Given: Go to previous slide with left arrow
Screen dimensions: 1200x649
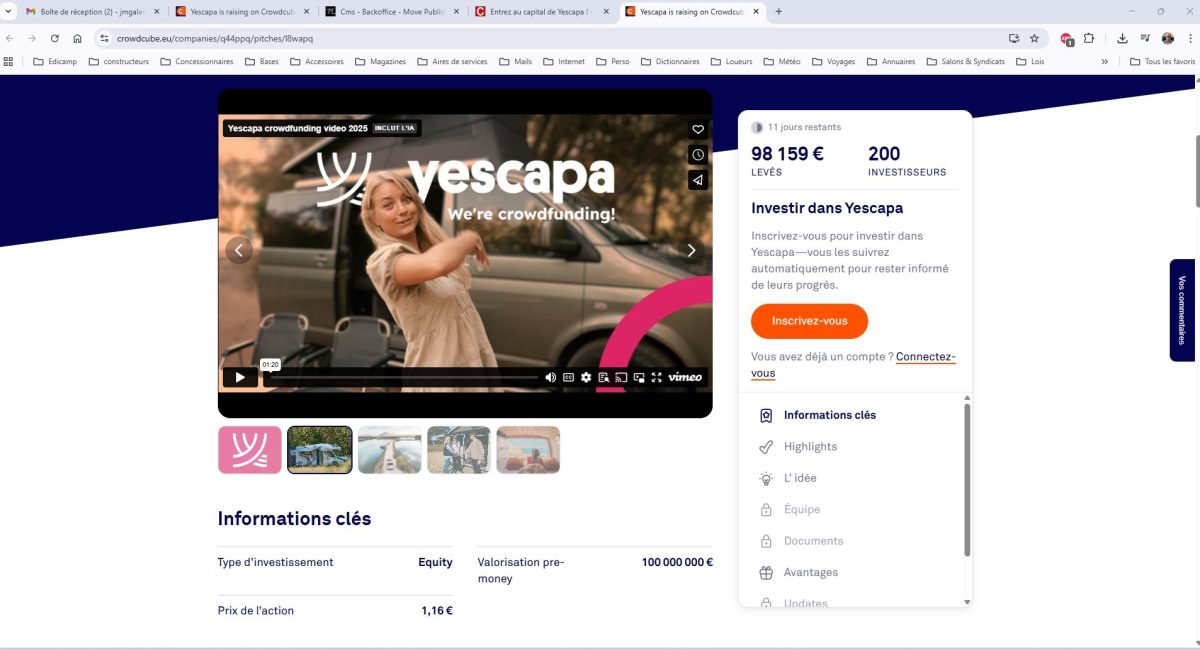Looking at the screenshot, I should pyautogui.click(x=238, y=250).
